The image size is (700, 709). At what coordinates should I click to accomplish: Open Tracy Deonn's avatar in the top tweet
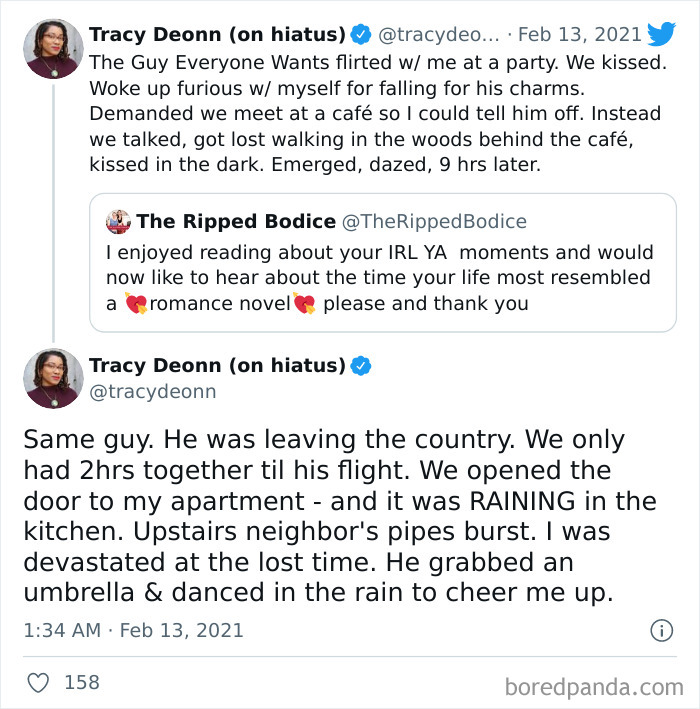[53, 48]
